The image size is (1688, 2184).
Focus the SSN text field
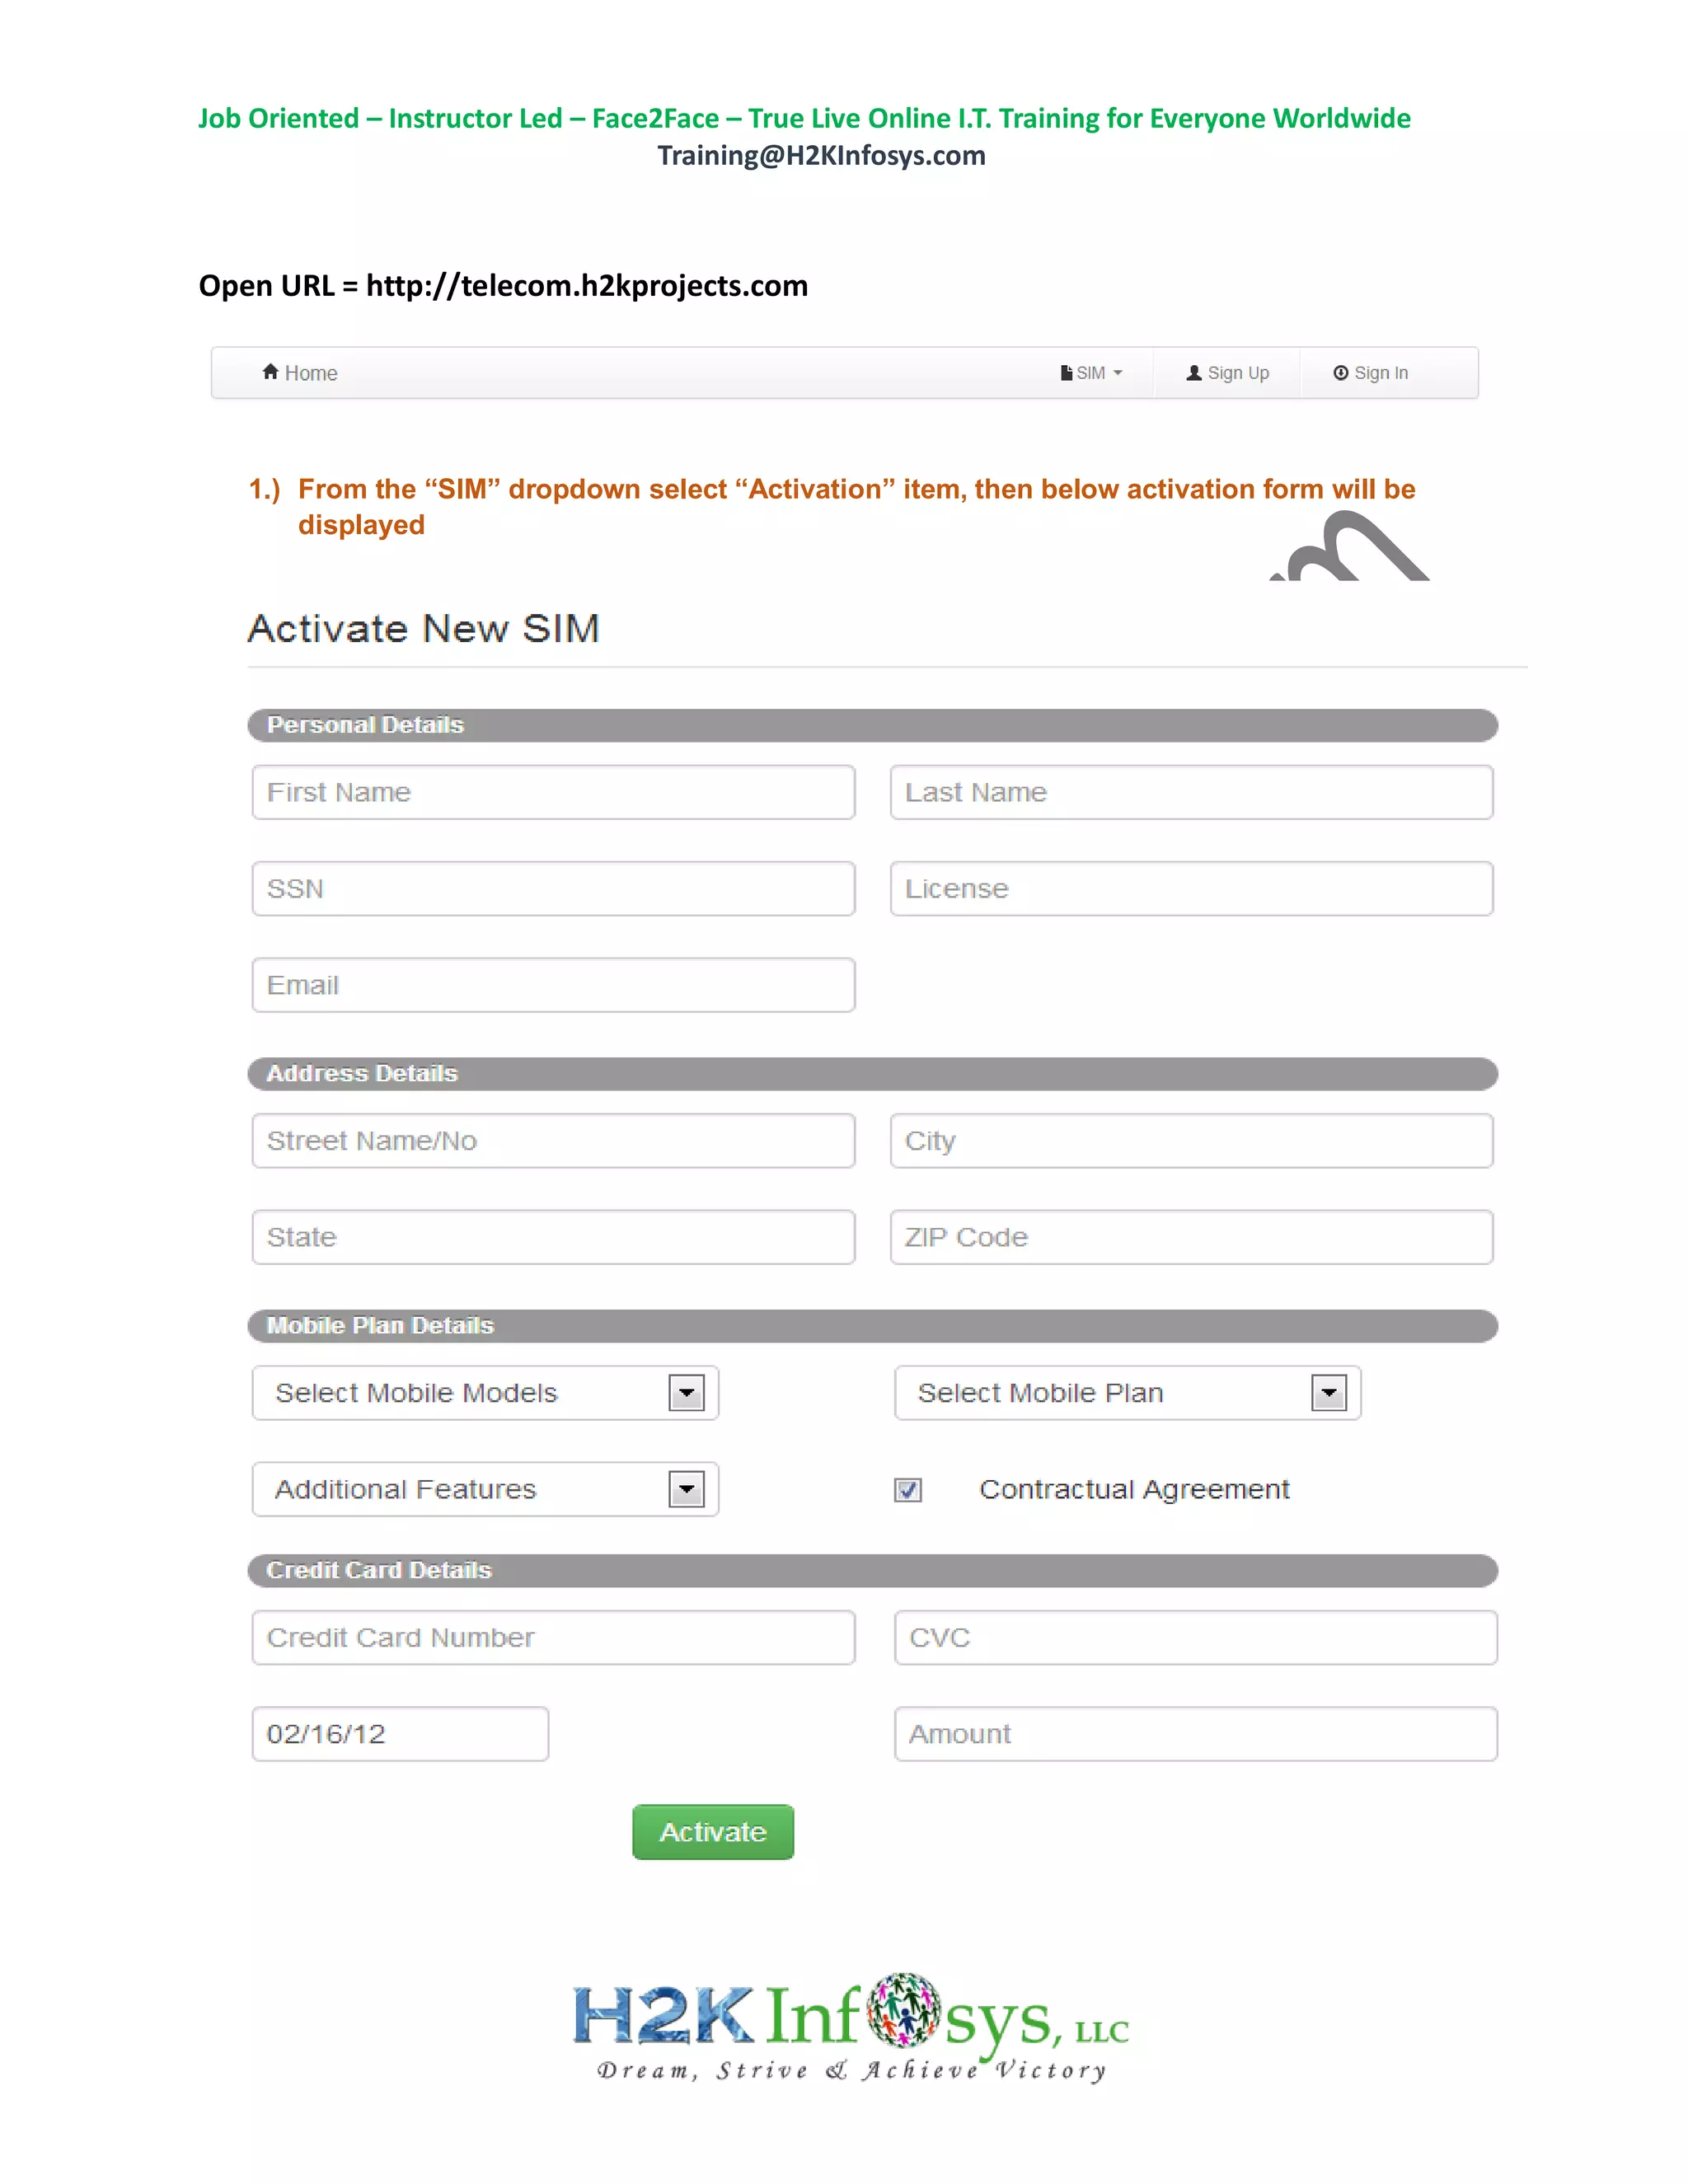click(x=553, y=888)
